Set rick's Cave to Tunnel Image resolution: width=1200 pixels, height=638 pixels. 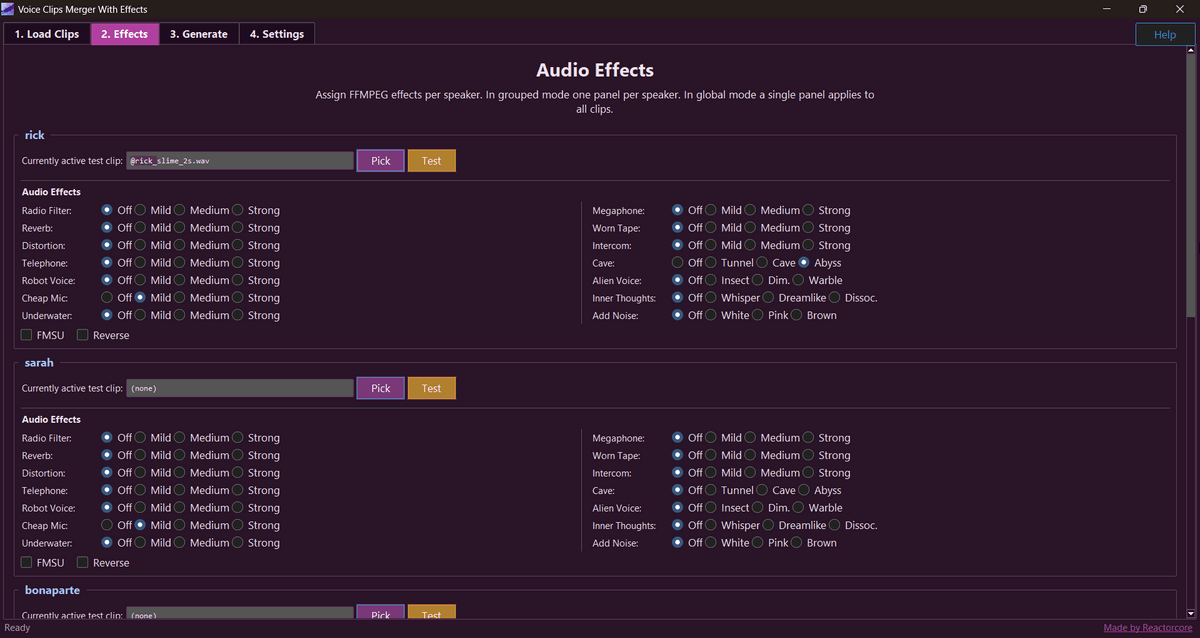pos(711,263)
